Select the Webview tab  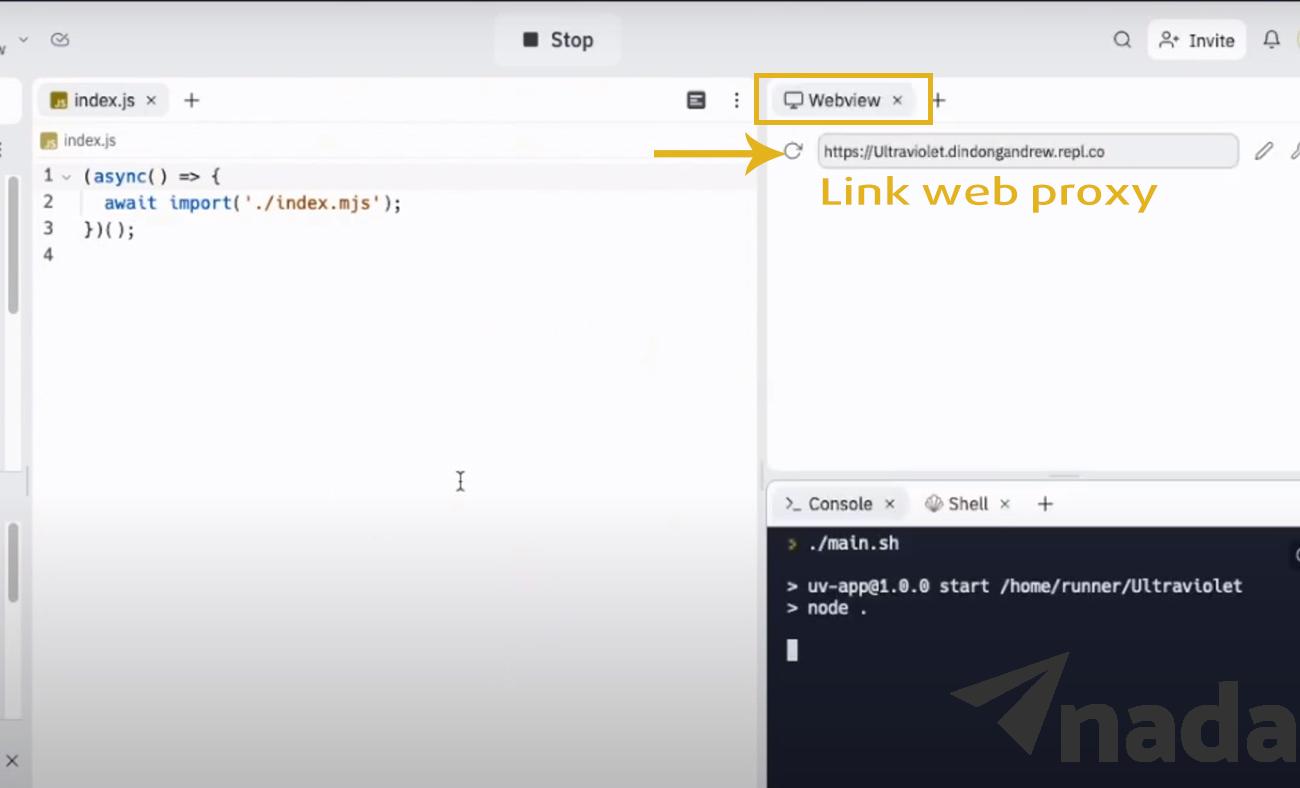[843, 100]
